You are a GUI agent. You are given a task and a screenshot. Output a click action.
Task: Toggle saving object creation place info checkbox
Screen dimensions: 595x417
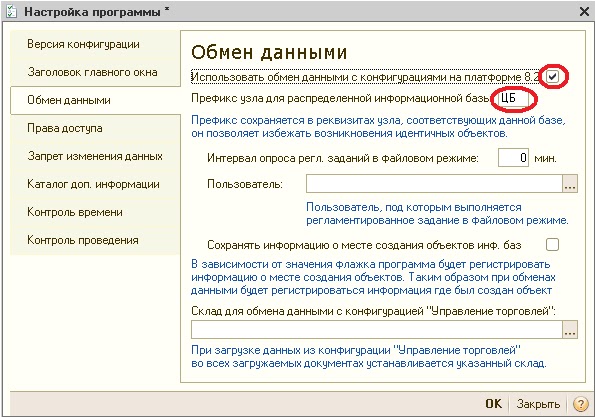click(x=552, y=245)
